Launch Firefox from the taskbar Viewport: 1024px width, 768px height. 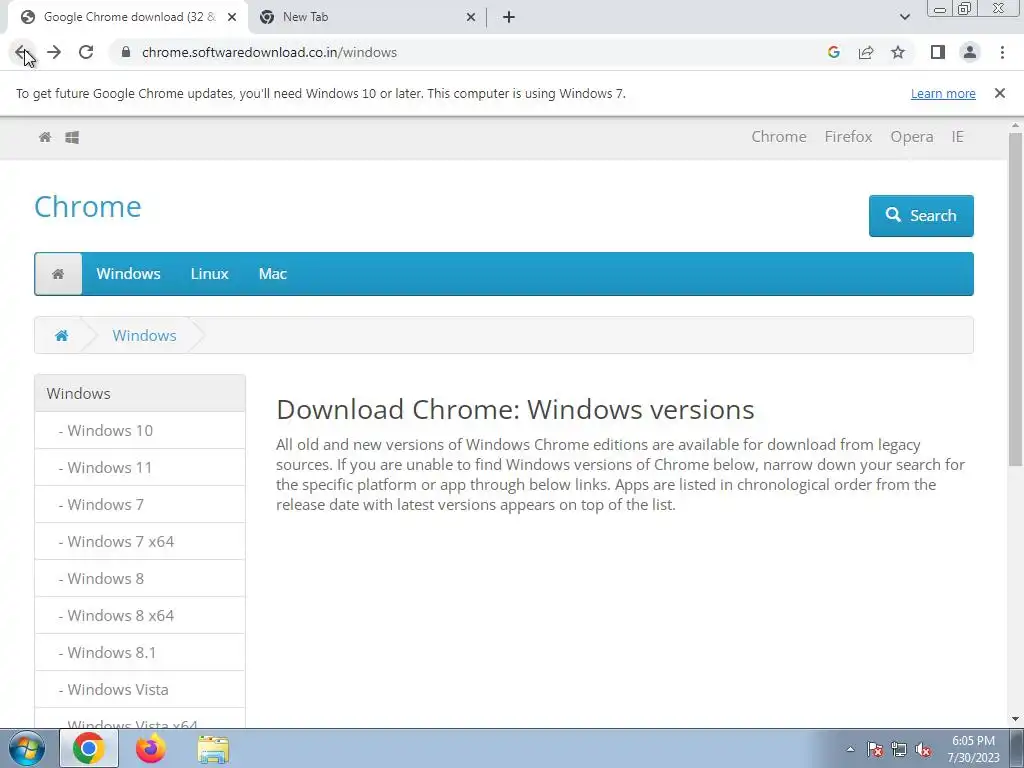[x=151, y=748]
